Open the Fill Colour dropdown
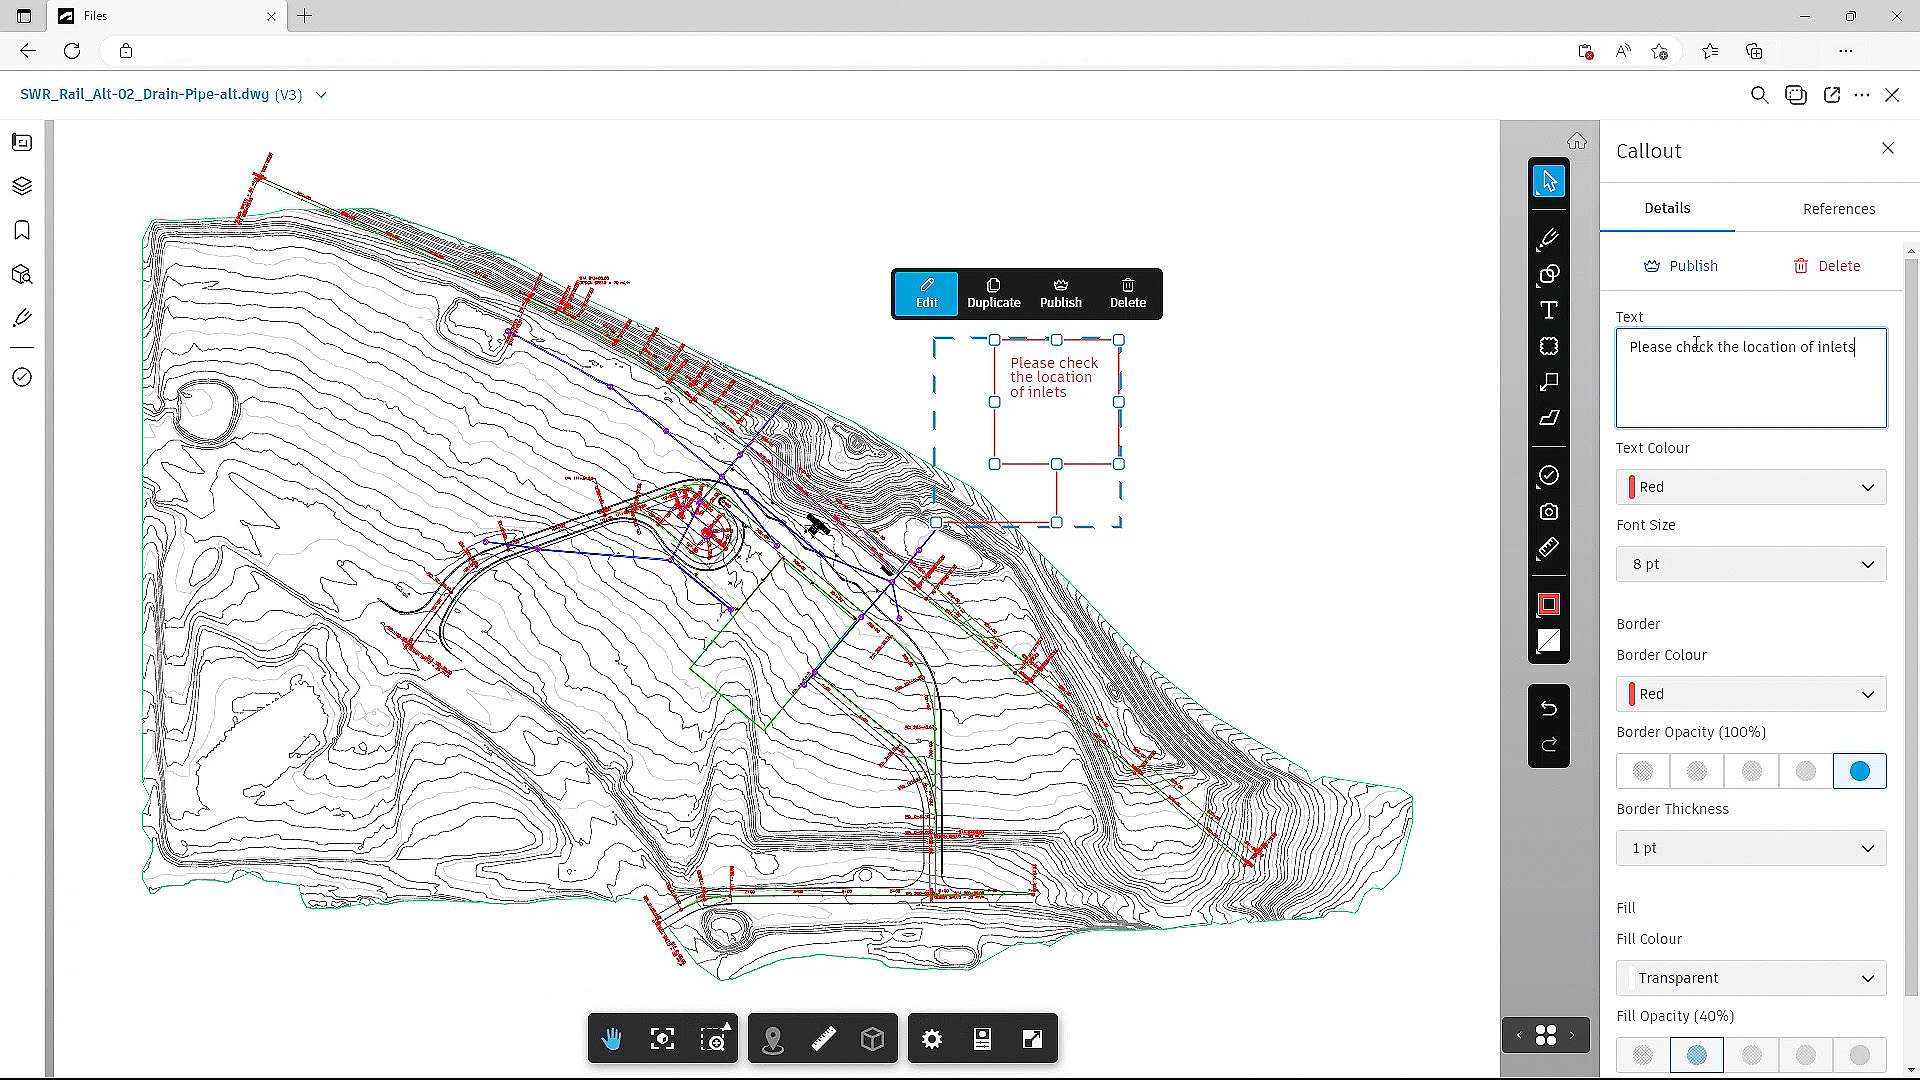The height and width of the screenshot is (1080, 1920). tap(1751, 978)
